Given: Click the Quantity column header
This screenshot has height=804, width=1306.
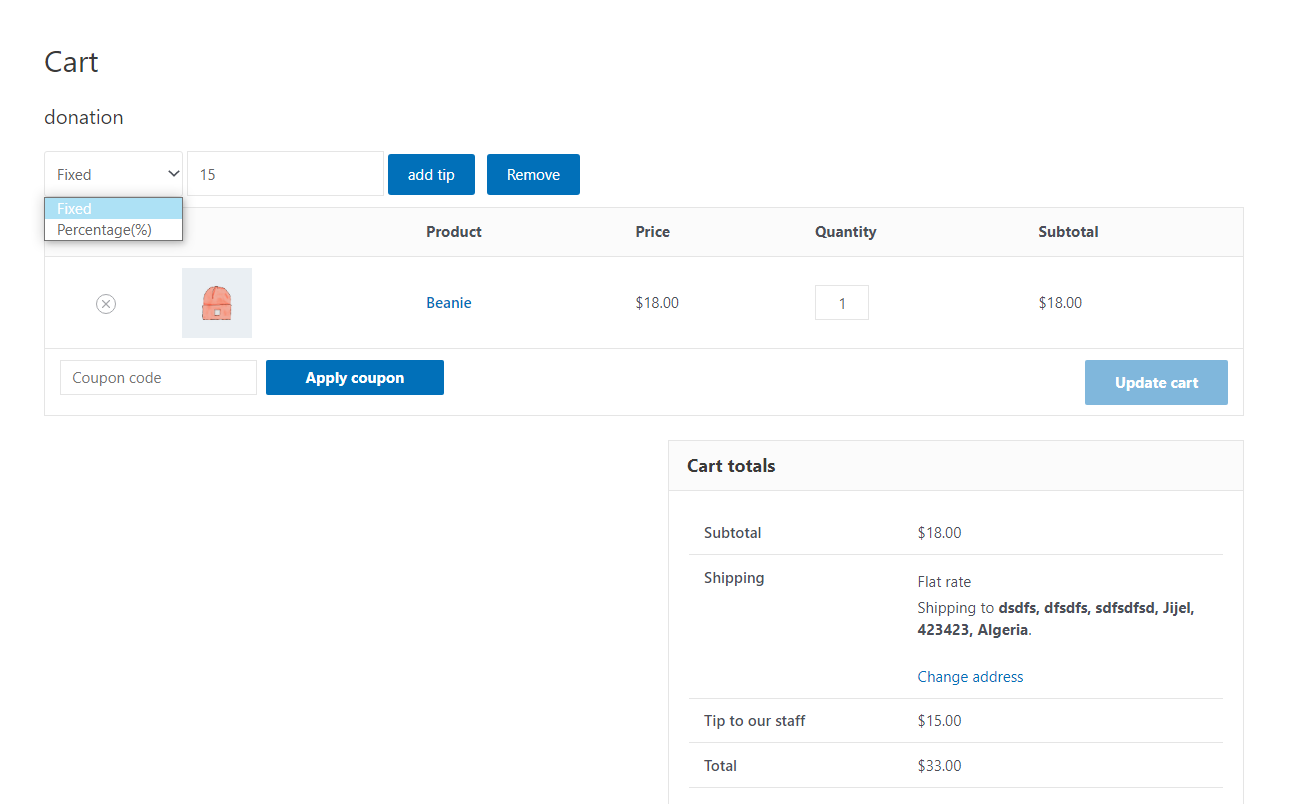Looking at the screenshot, I should click(x=845, y=232).
